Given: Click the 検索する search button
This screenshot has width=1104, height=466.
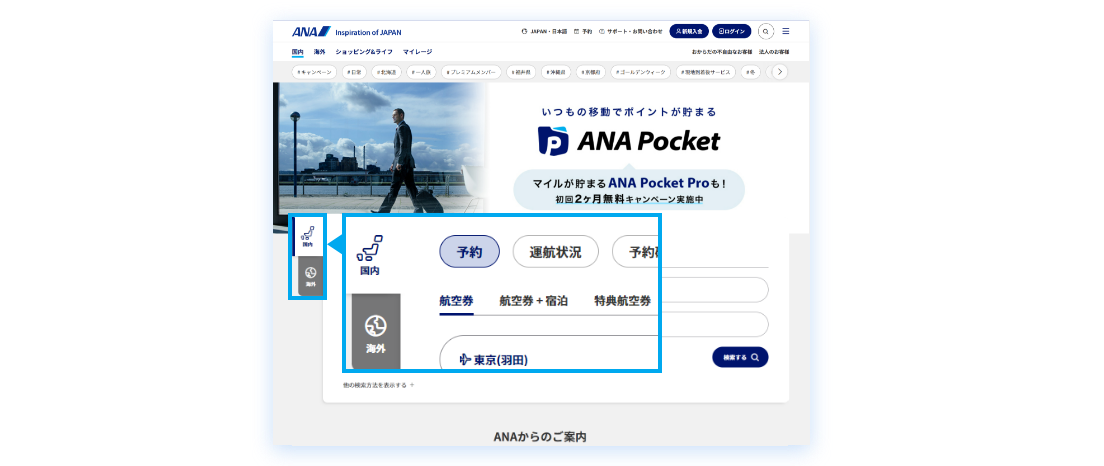Looking at the screenshot, I should 740,357.
